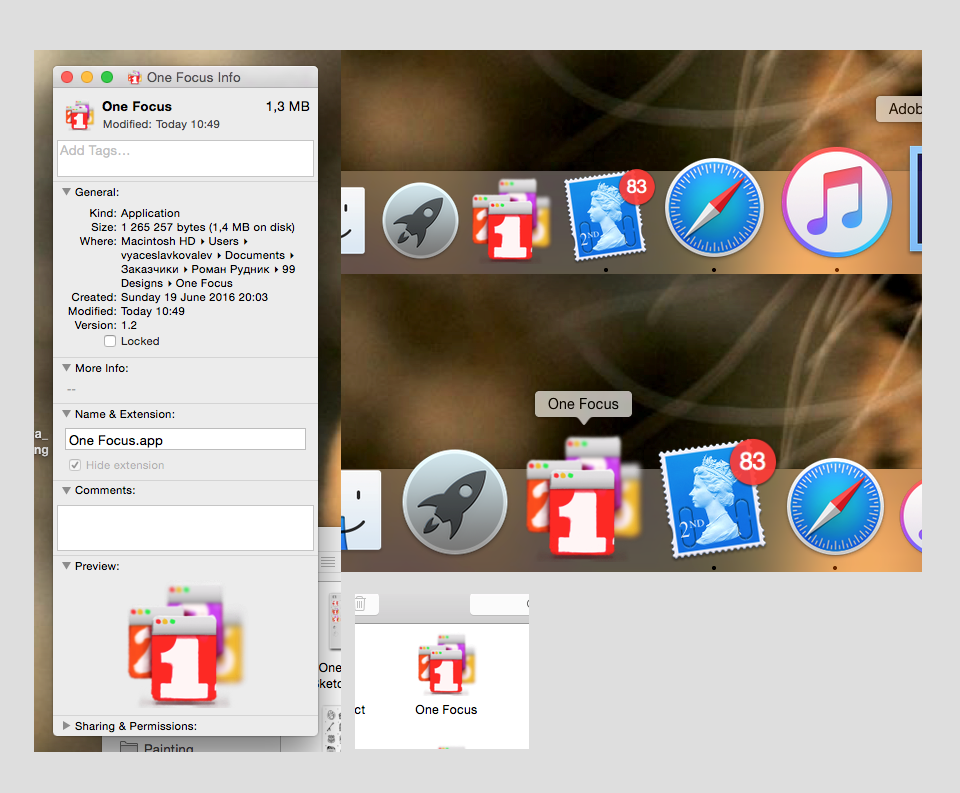
Task: Collapse the Preview section
Action: click(66, 566)
